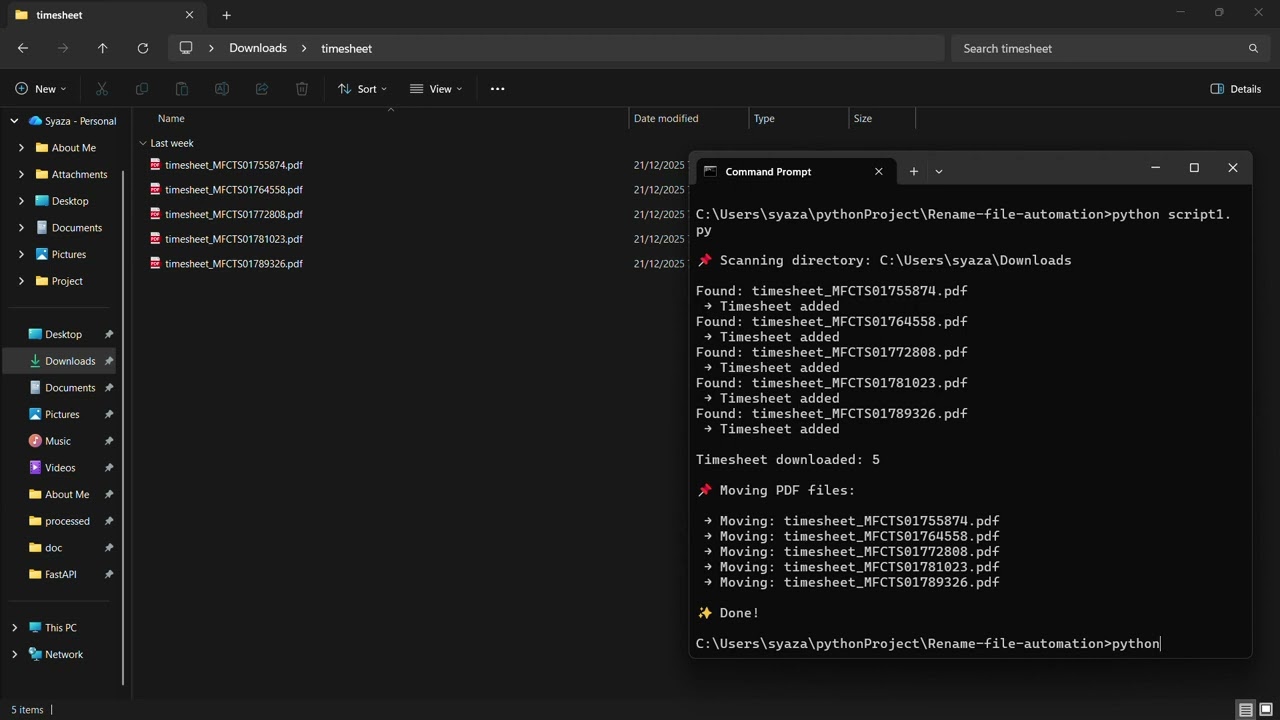
Task: Open a new Command Prompt tab
Action: click(913, 172)
